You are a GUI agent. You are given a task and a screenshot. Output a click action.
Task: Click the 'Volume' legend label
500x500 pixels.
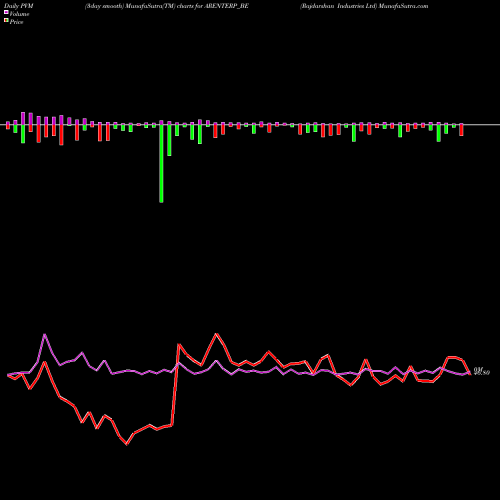(x=19, y=14)
